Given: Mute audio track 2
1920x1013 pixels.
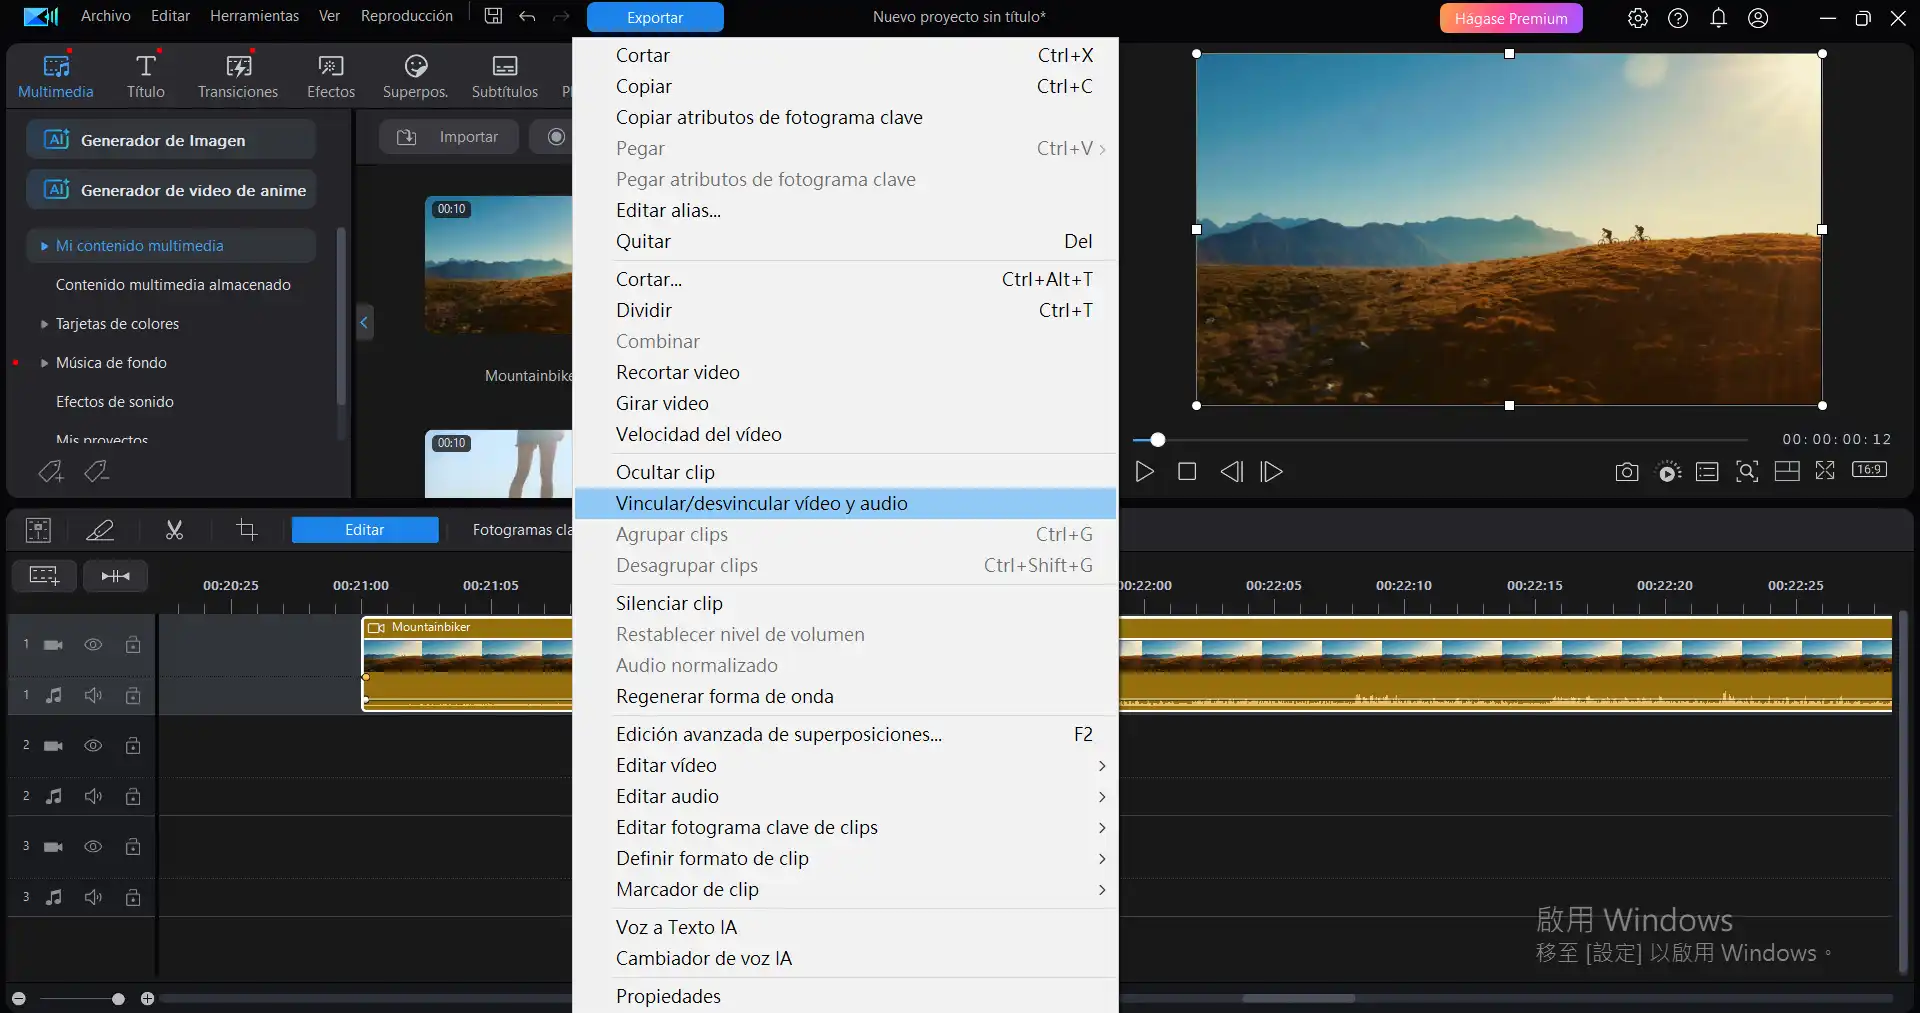Looking at the screenshot, I should click(93, 796).
